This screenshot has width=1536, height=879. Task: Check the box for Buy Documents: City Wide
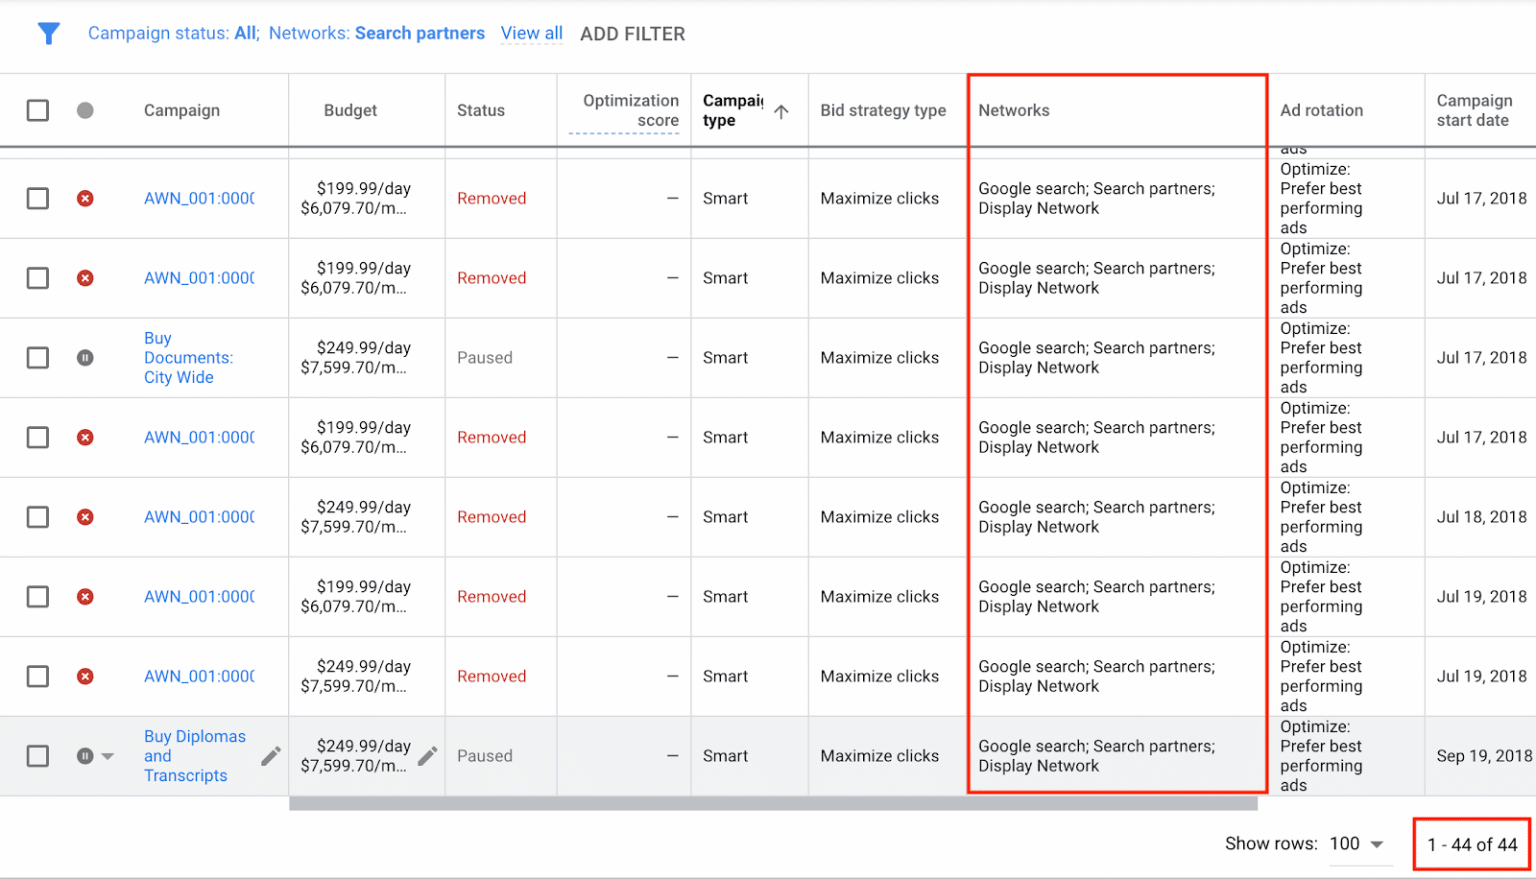tap(38, 358)
